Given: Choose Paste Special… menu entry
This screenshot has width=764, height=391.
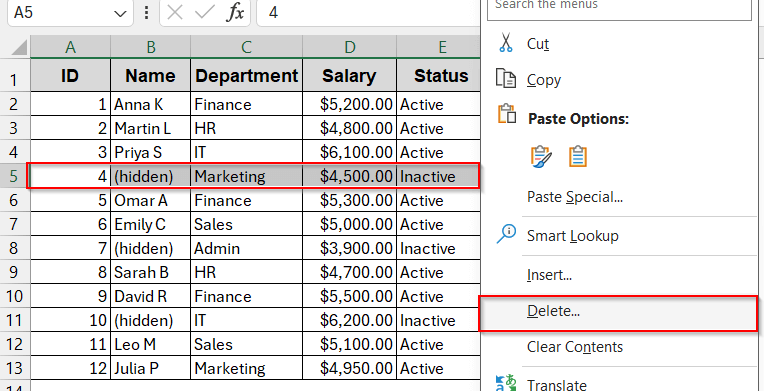Looking at the screenshot, I should tap(575, 197).
